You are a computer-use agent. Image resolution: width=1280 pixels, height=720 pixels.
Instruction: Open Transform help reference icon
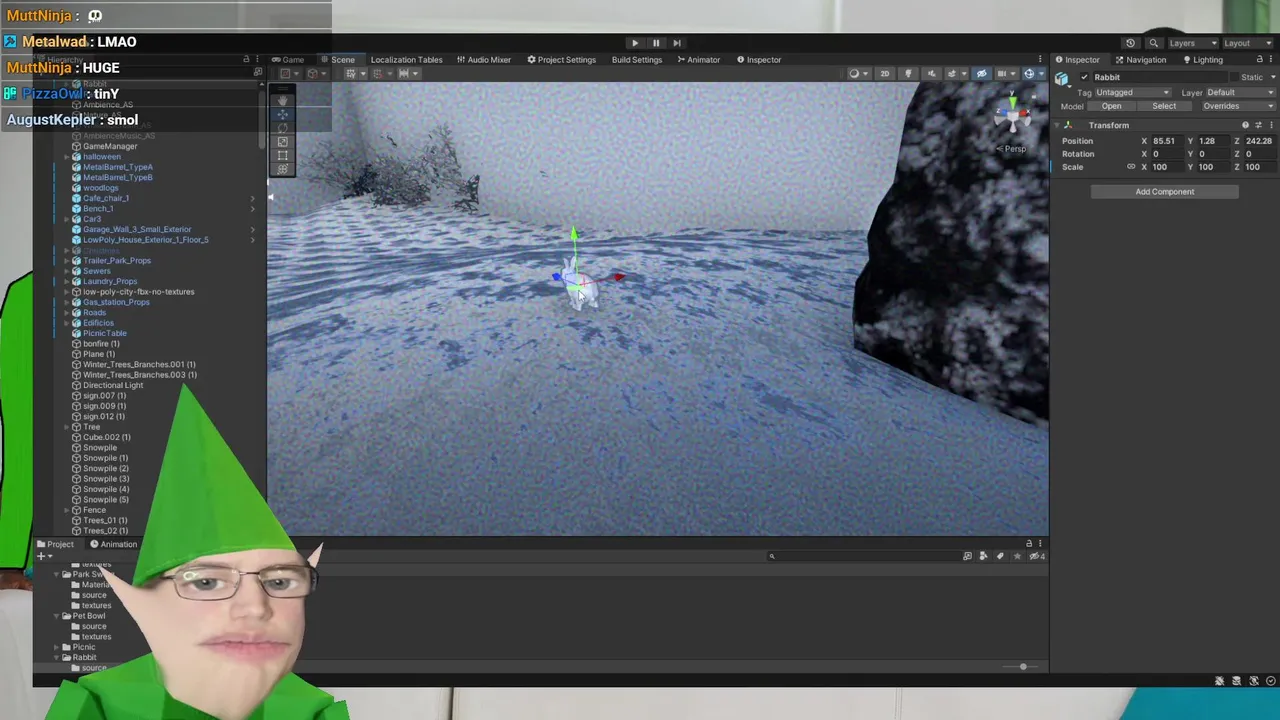(1245, 126)
